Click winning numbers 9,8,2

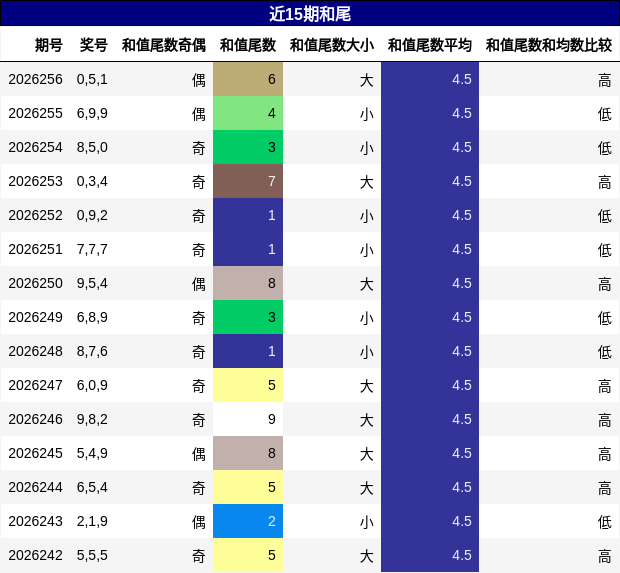click(92, 419)
